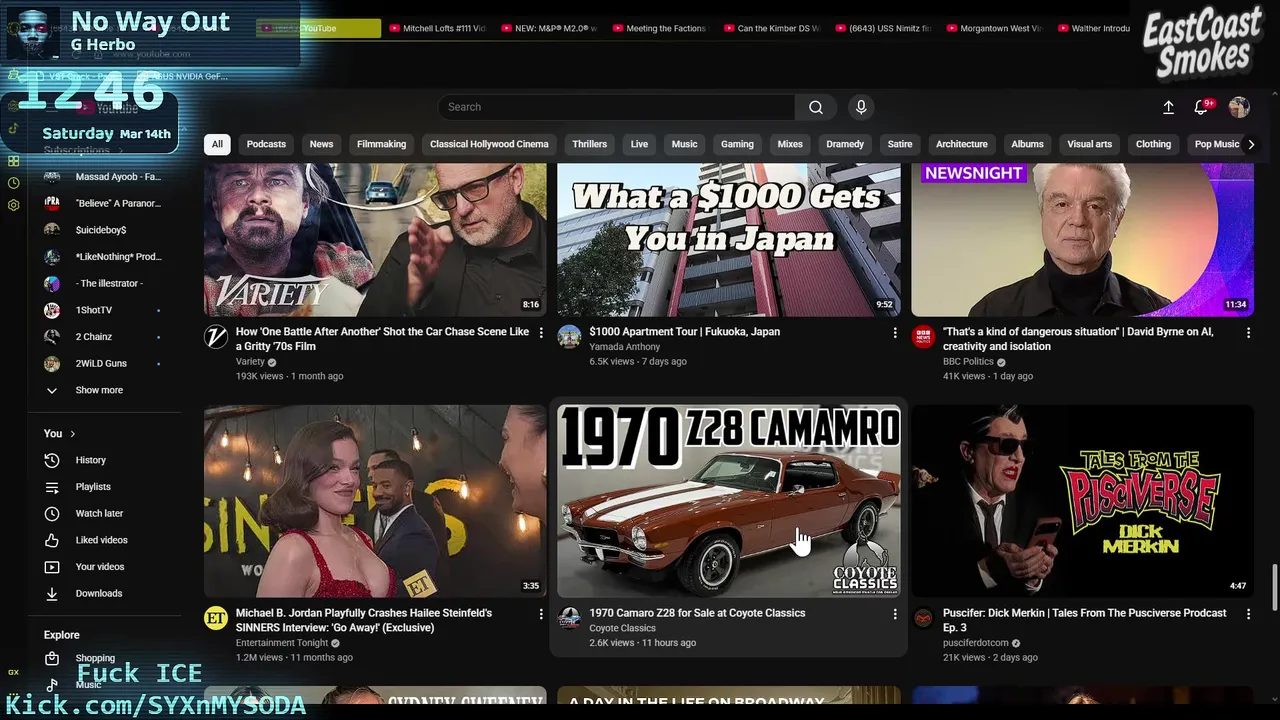1280x720 pixels.
Task: Play the 1970 Z28 Camaro thumbnail
Action: click(x=729, y=501)
